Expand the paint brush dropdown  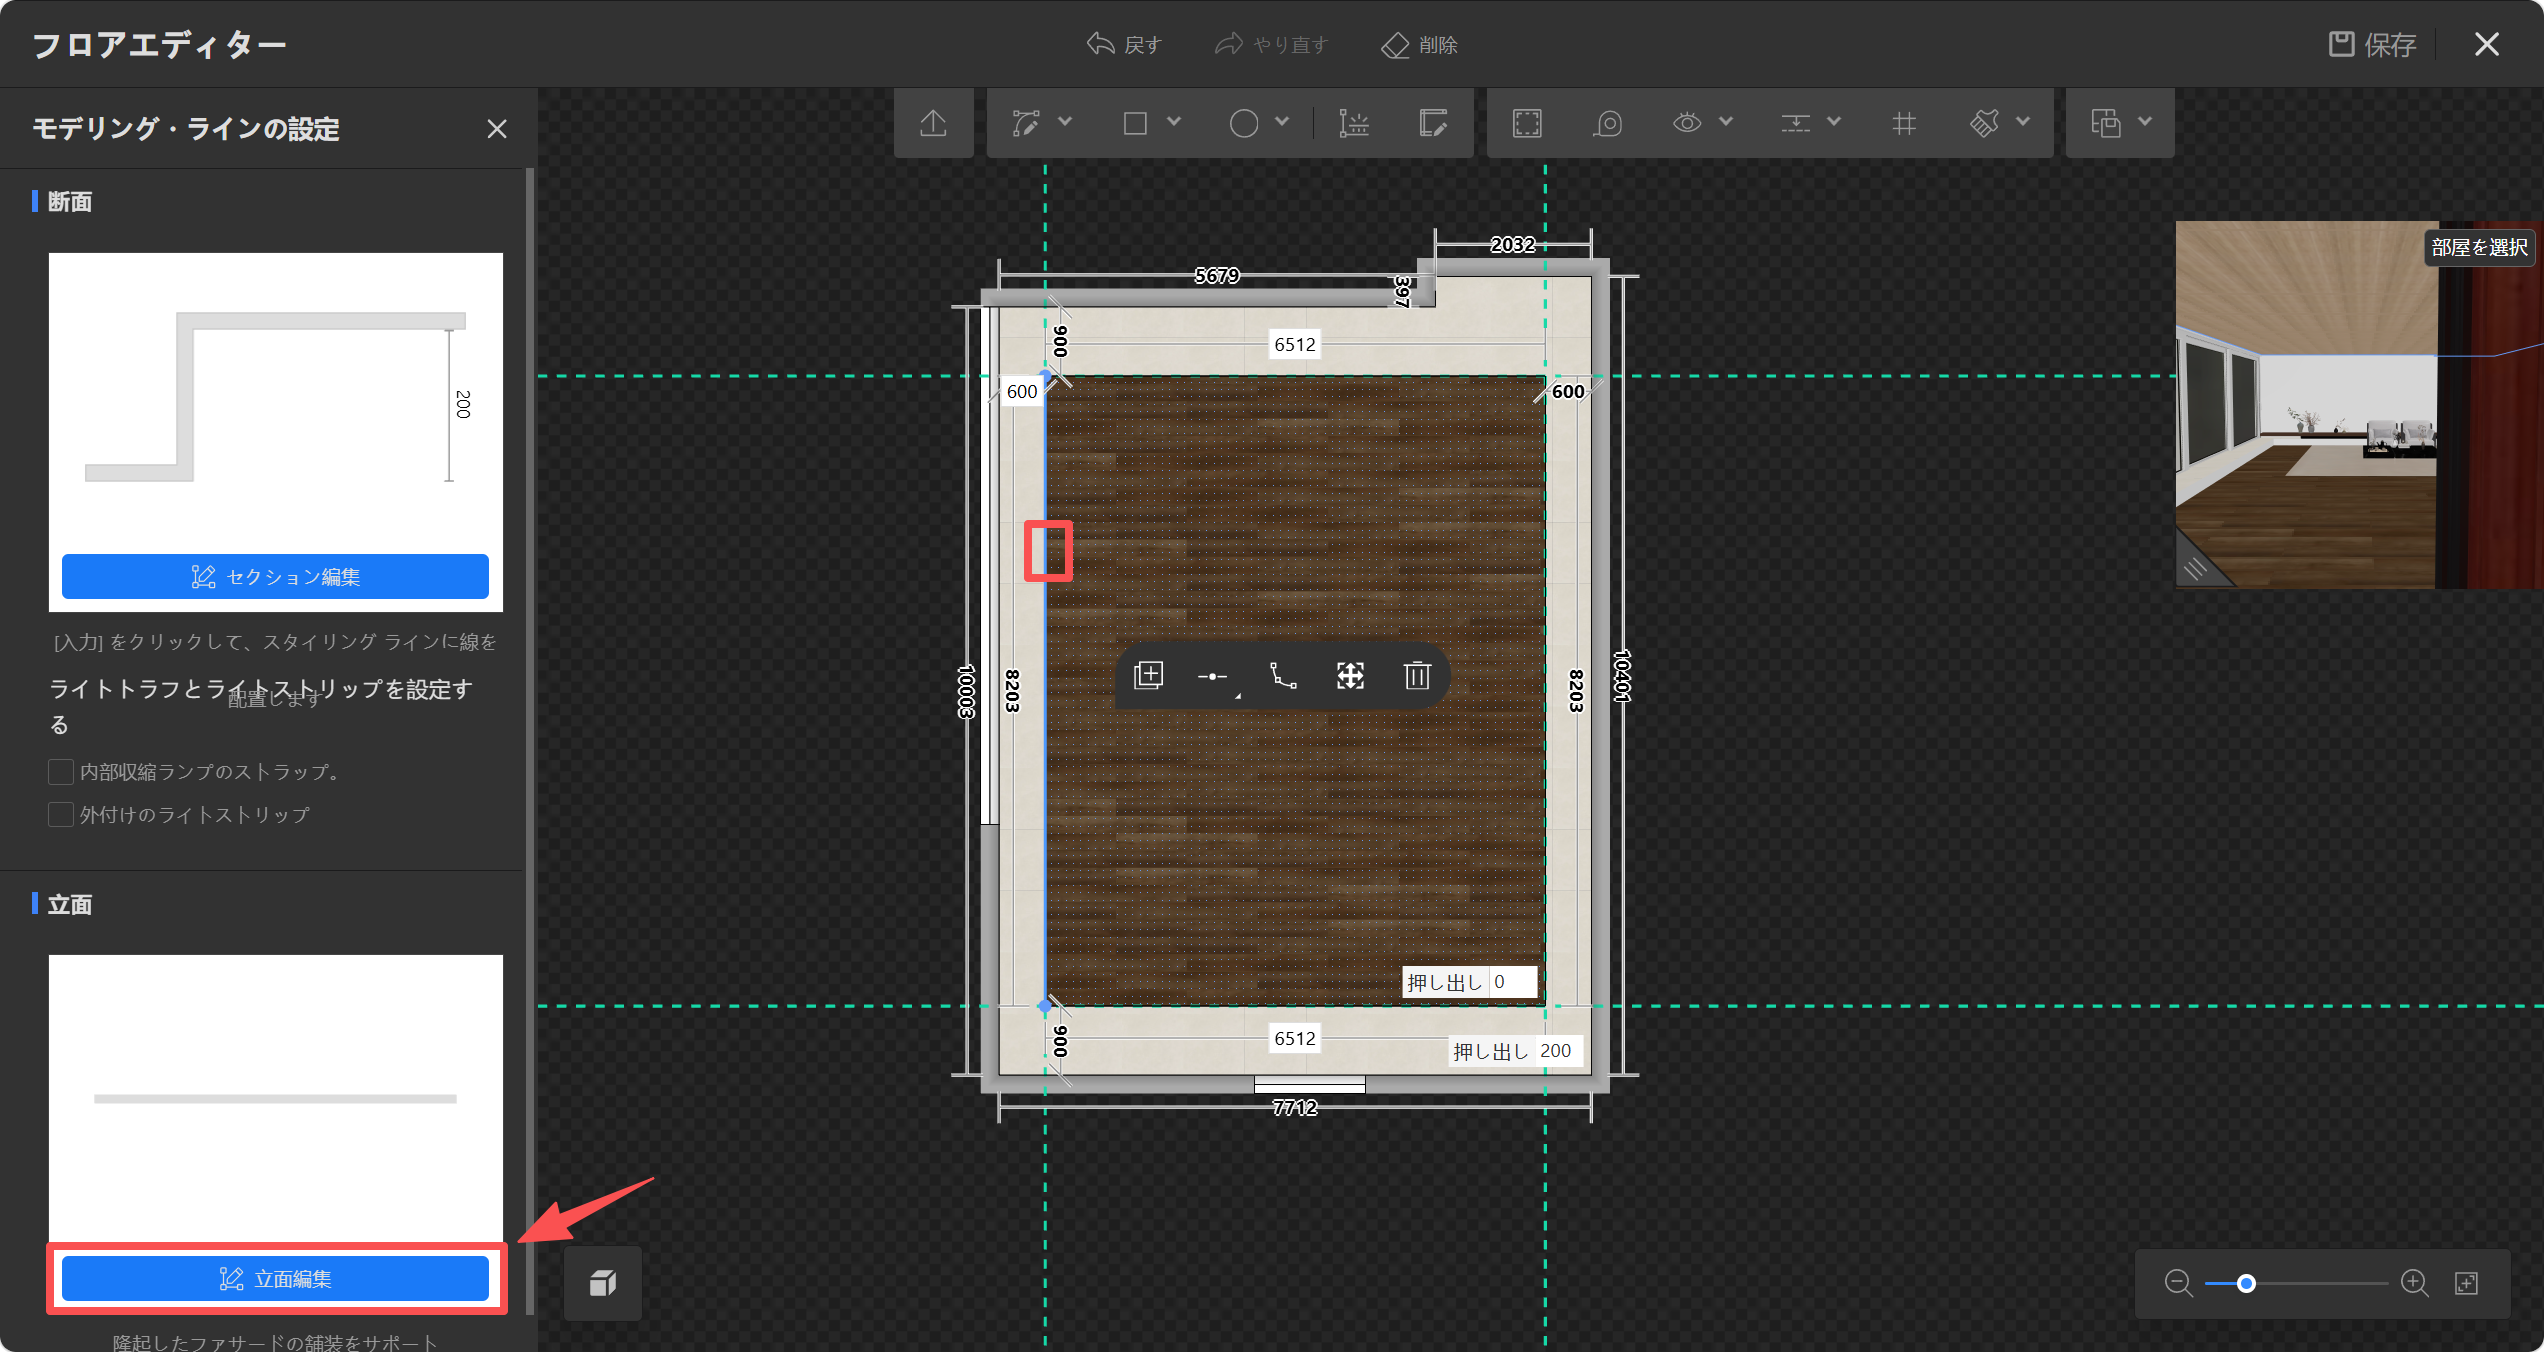click(2023, 122)
